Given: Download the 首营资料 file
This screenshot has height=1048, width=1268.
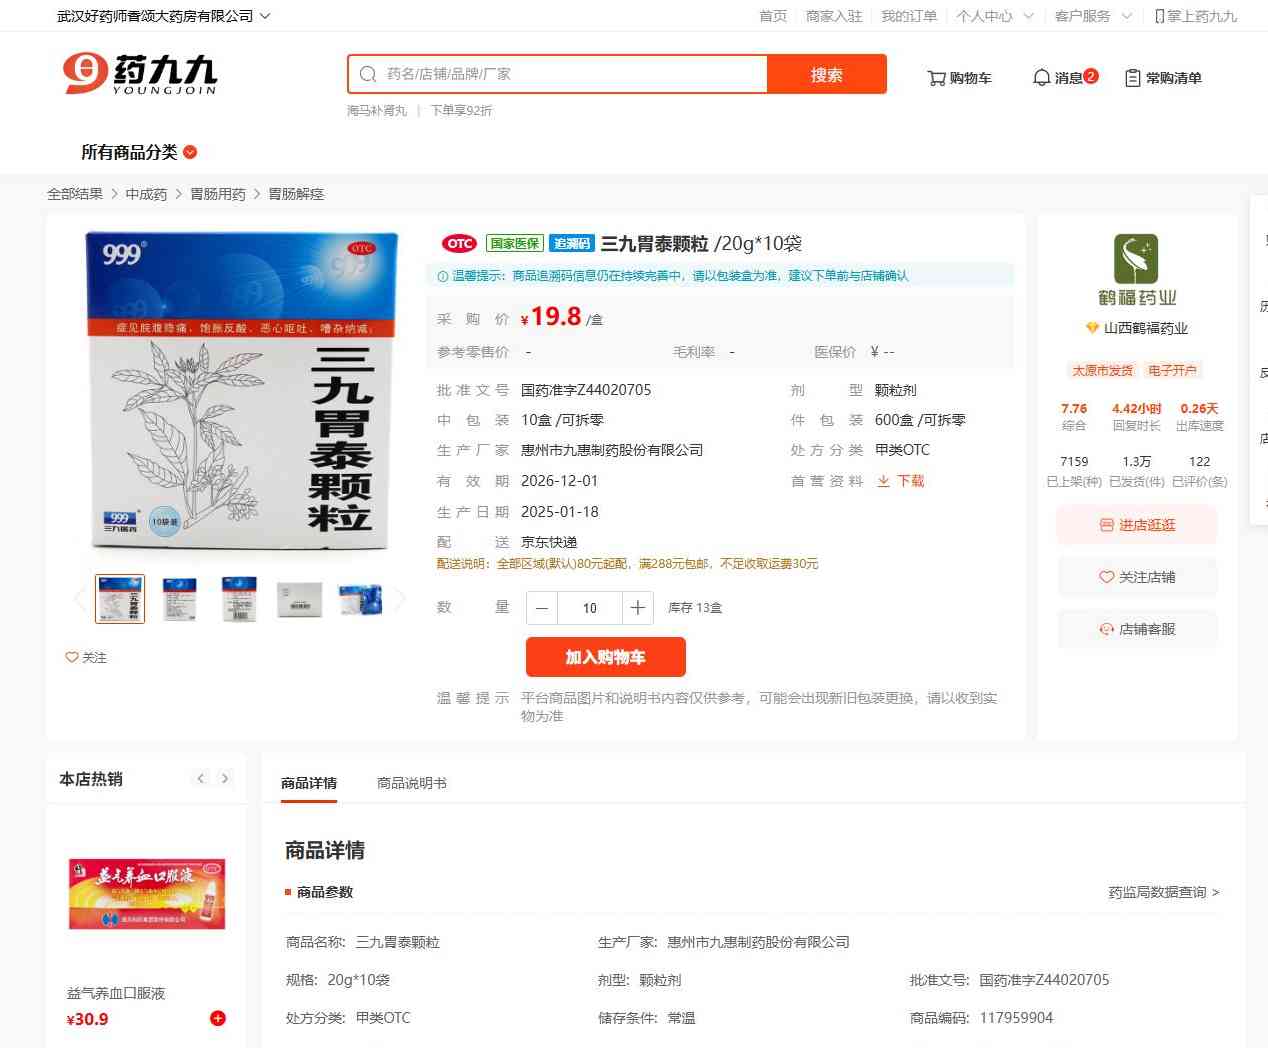Looking at the screenshot, I should click(x=901, y=481).
